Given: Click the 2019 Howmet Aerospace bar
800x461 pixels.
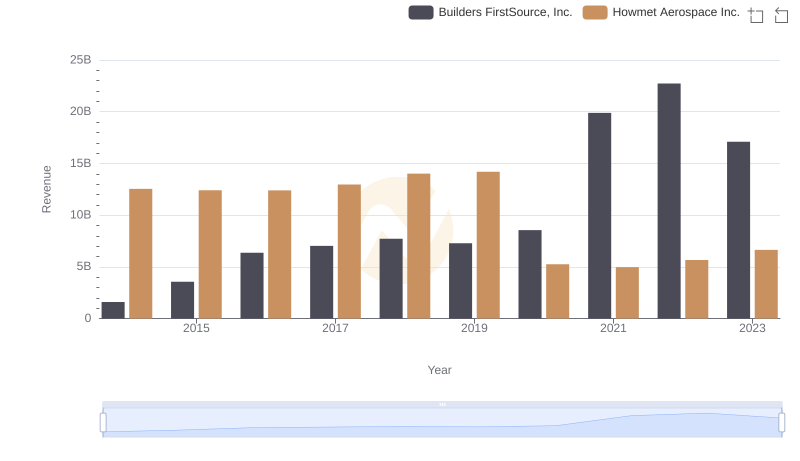Looking at the screenshot, I should (488, 245).
